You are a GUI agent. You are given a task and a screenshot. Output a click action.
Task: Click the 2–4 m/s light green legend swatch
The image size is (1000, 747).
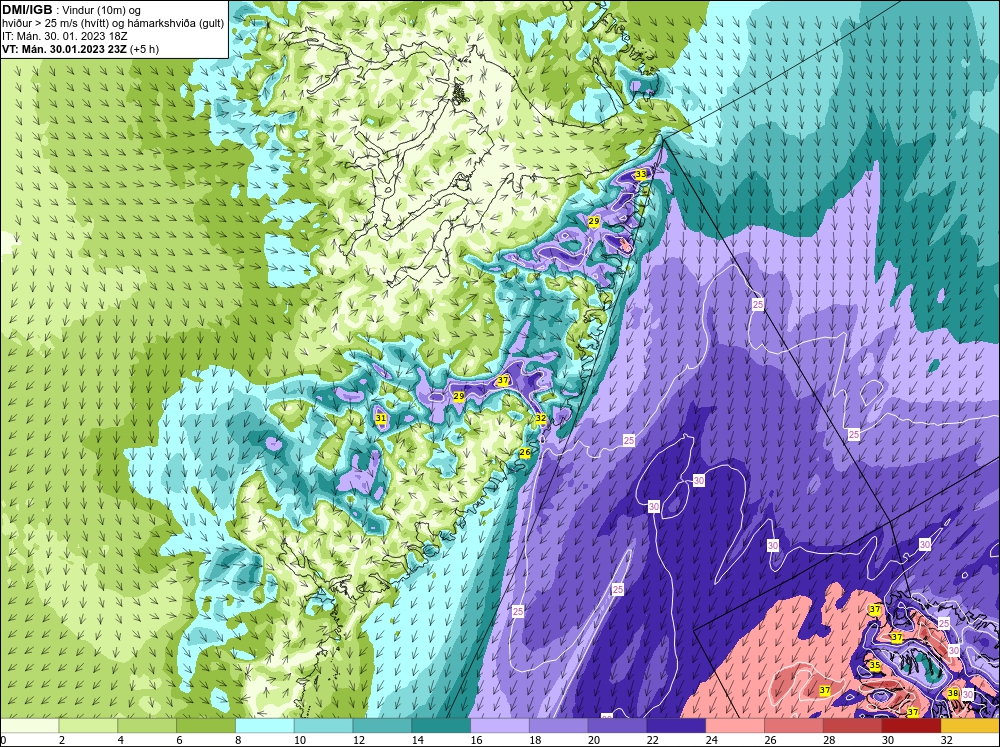click(x=88, y=726)
